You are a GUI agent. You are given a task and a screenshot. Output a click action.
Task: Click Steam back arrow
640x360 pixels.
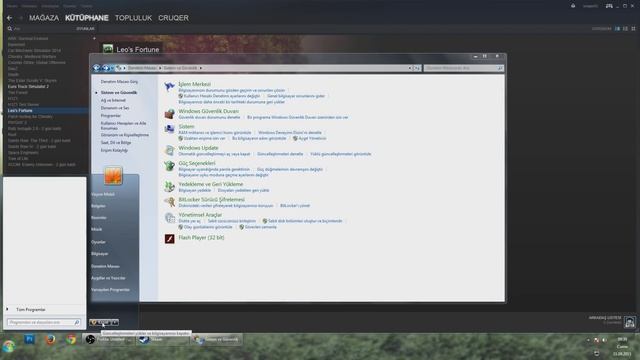[x=9, y=18]
